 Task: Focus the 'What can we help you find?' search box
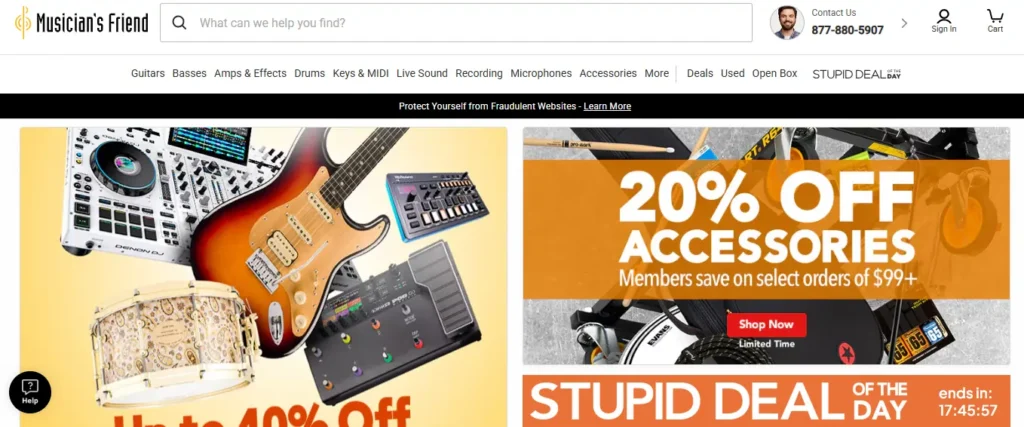456,23
